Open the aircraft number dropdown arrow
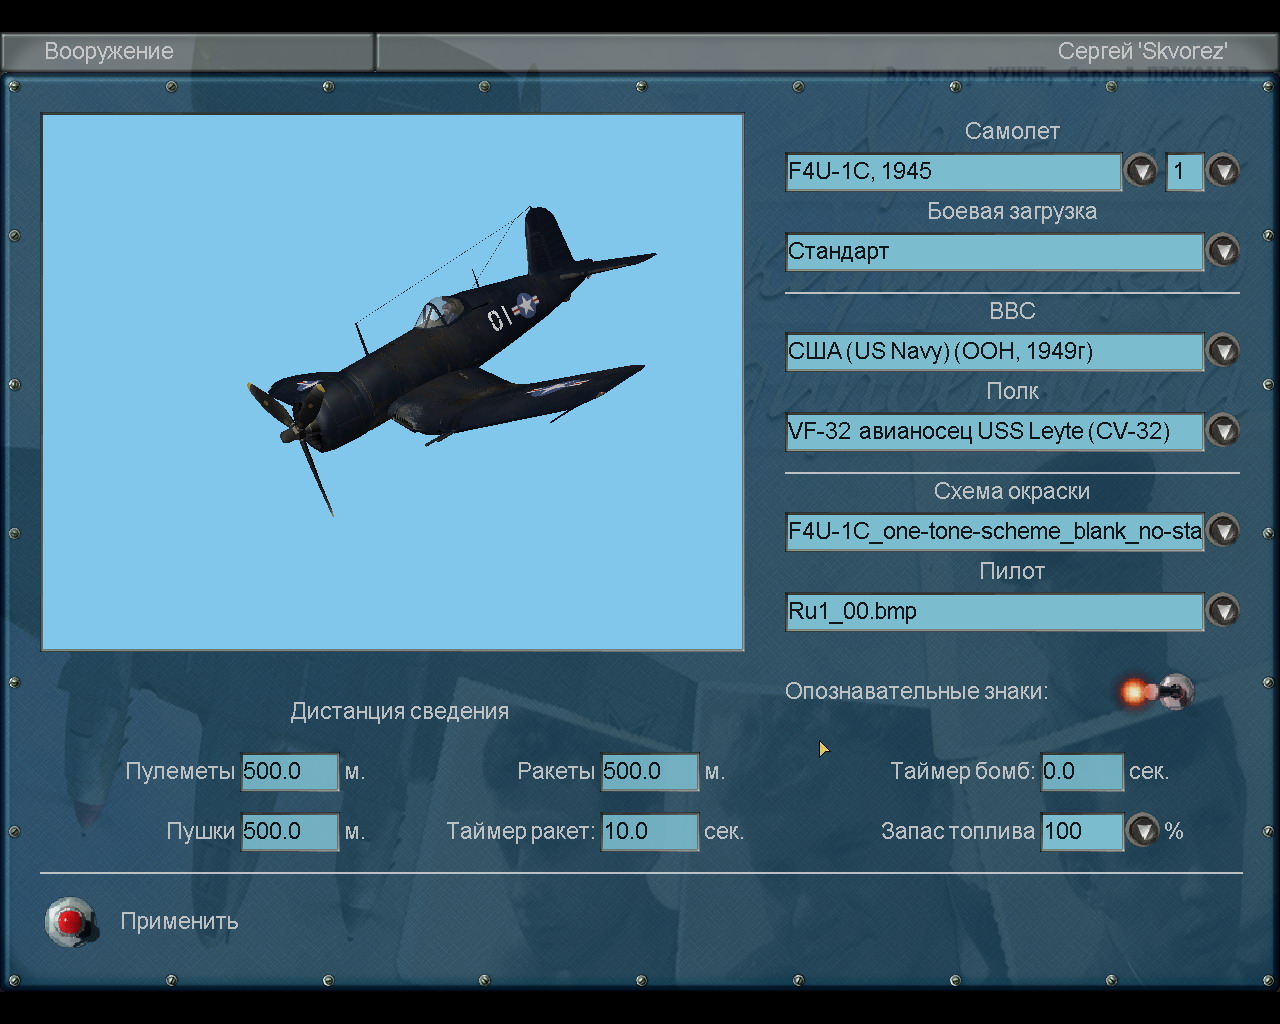Screen dimensions: 1280x1024 click(1223, 171)
